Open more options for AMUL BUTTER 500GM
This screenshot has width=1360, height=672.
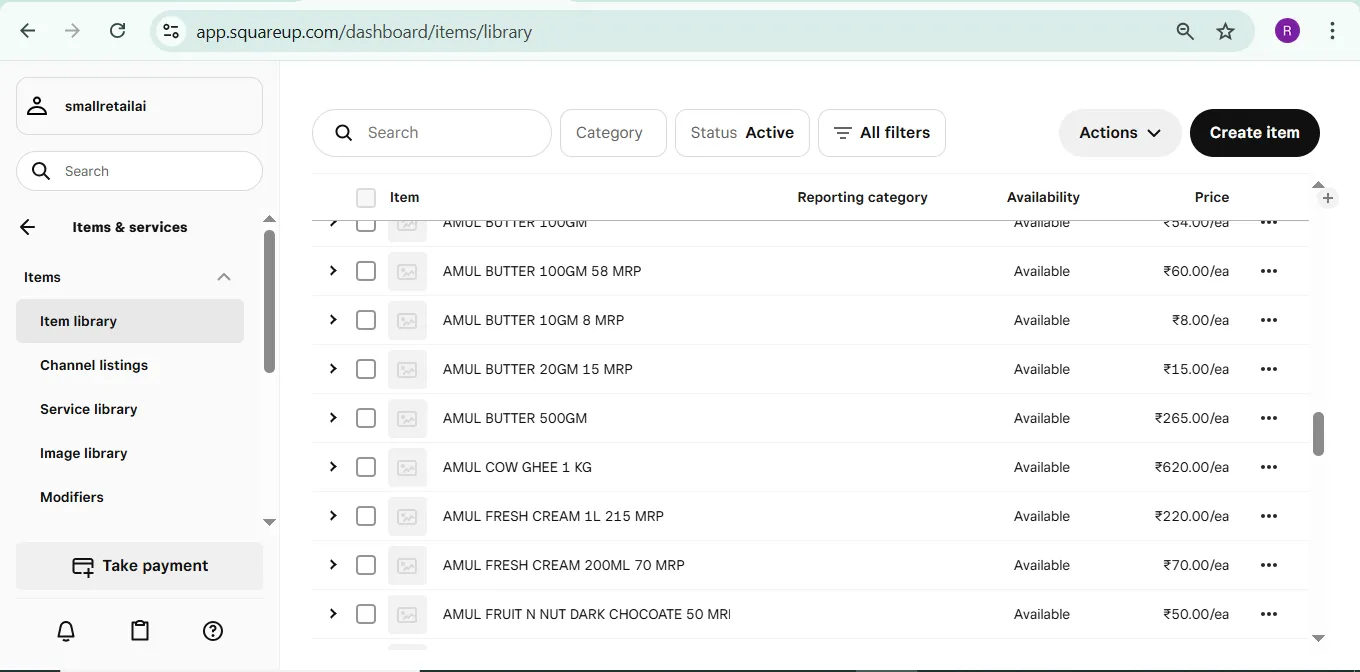pos(1269,418)
